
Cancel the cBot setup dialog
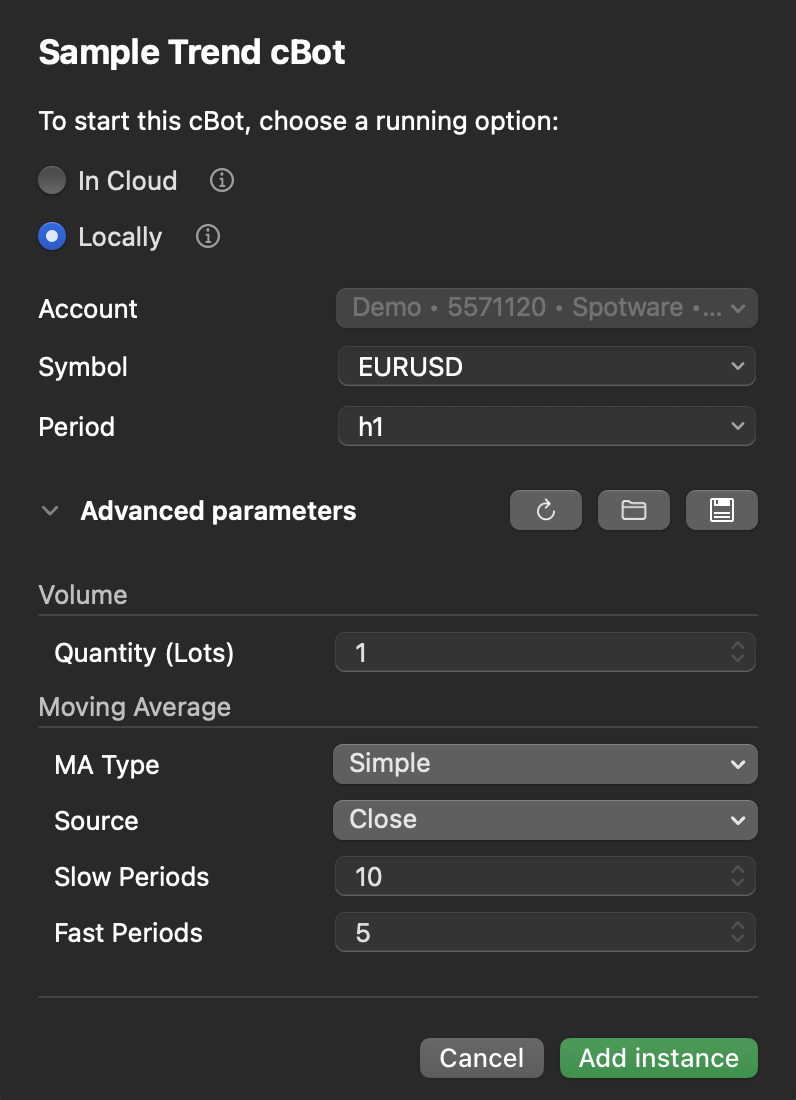pos(481,1057)
